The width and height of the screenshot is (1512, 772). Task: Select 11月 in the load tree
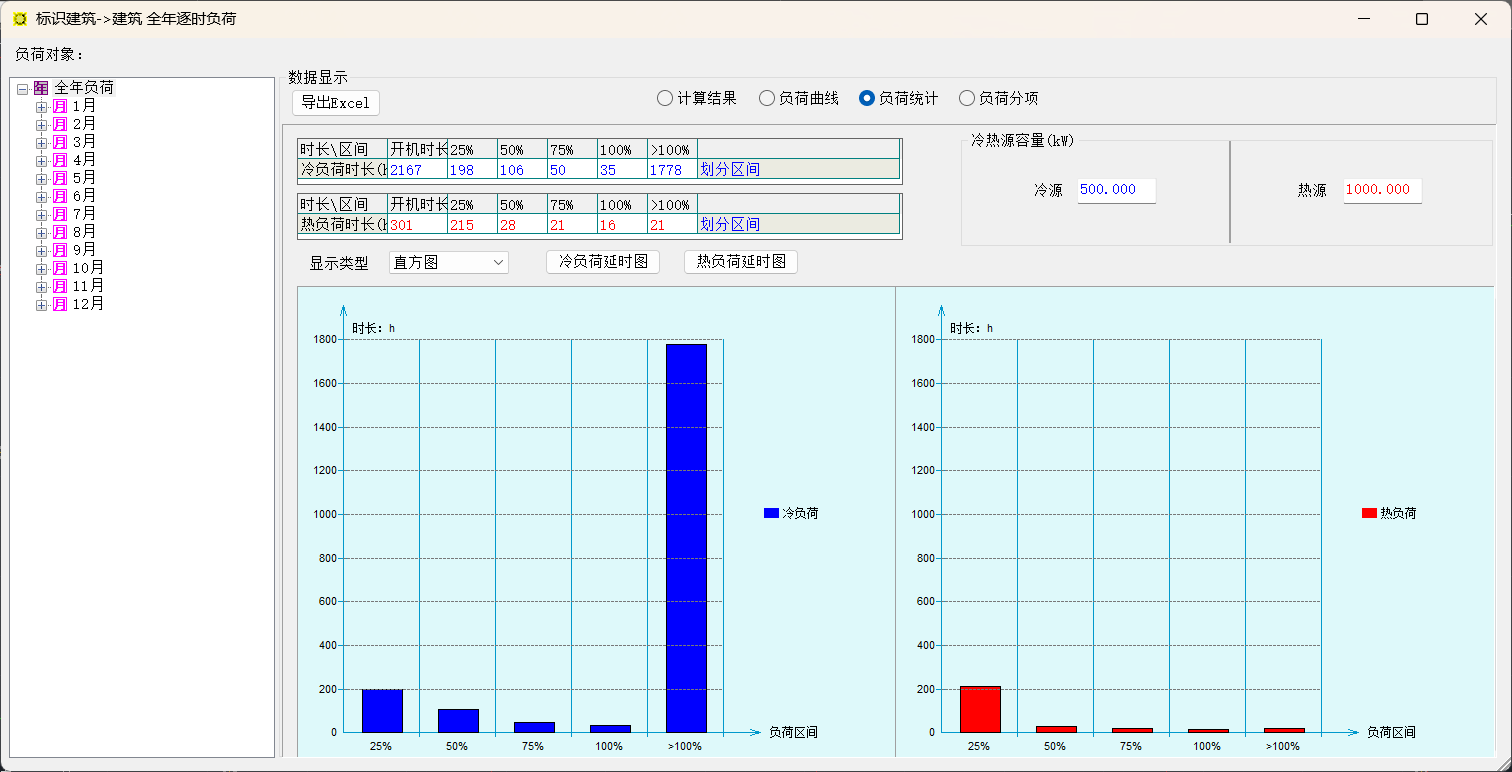88,286
